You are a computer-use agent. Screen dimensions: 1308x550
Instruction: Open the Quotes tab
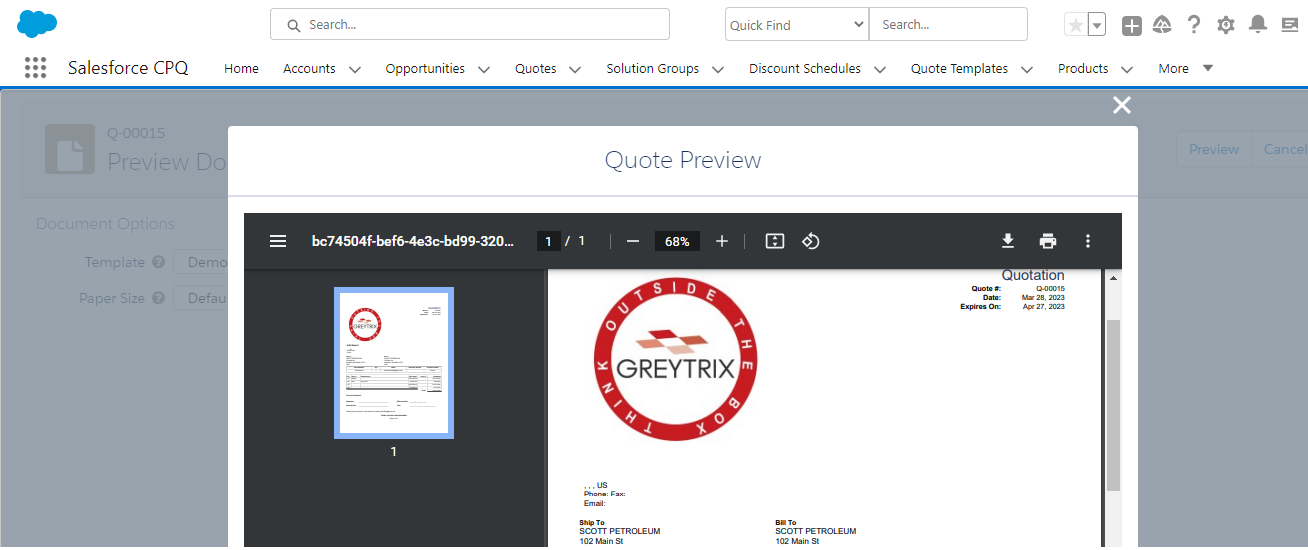pyautogui.click(x=536, y=68)
